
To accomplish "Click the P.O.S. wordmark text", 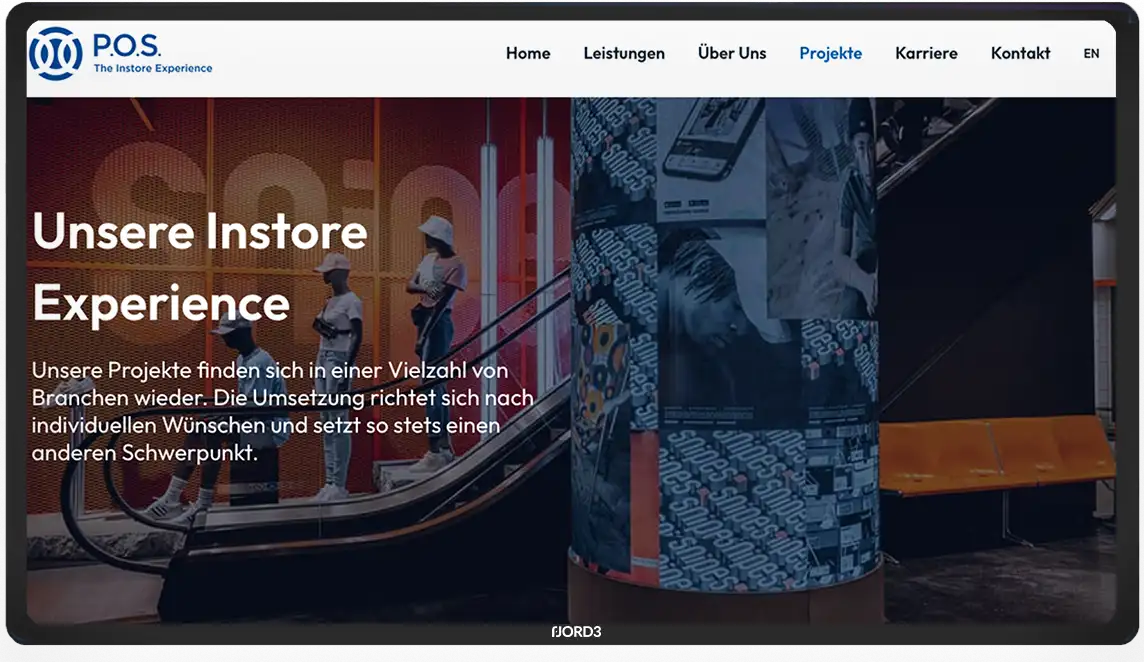I will coord(126,45).
